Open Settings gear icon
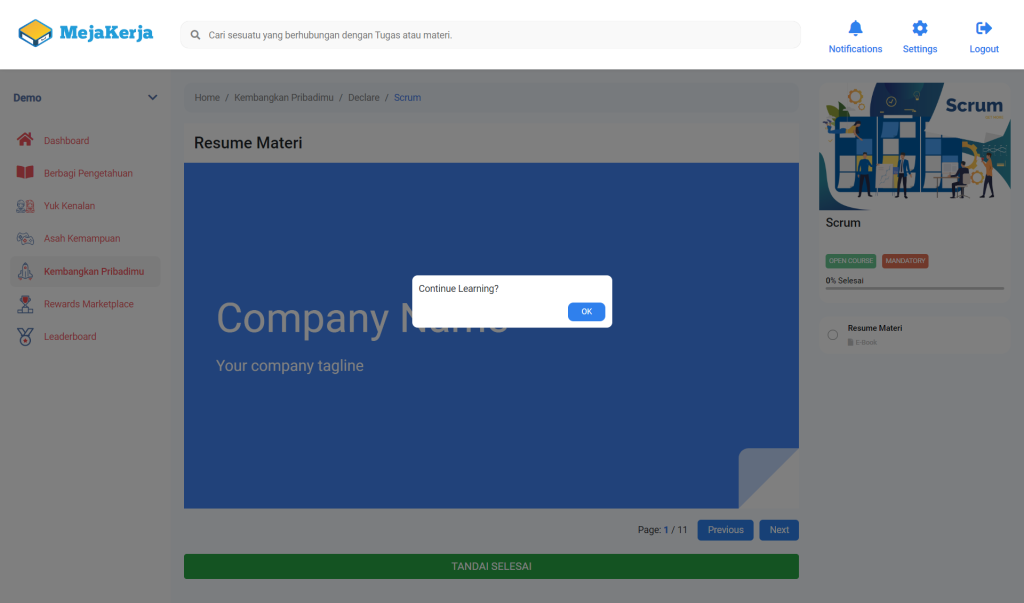The height and width of the screenshot is (603, 1024). pos(919,28)
